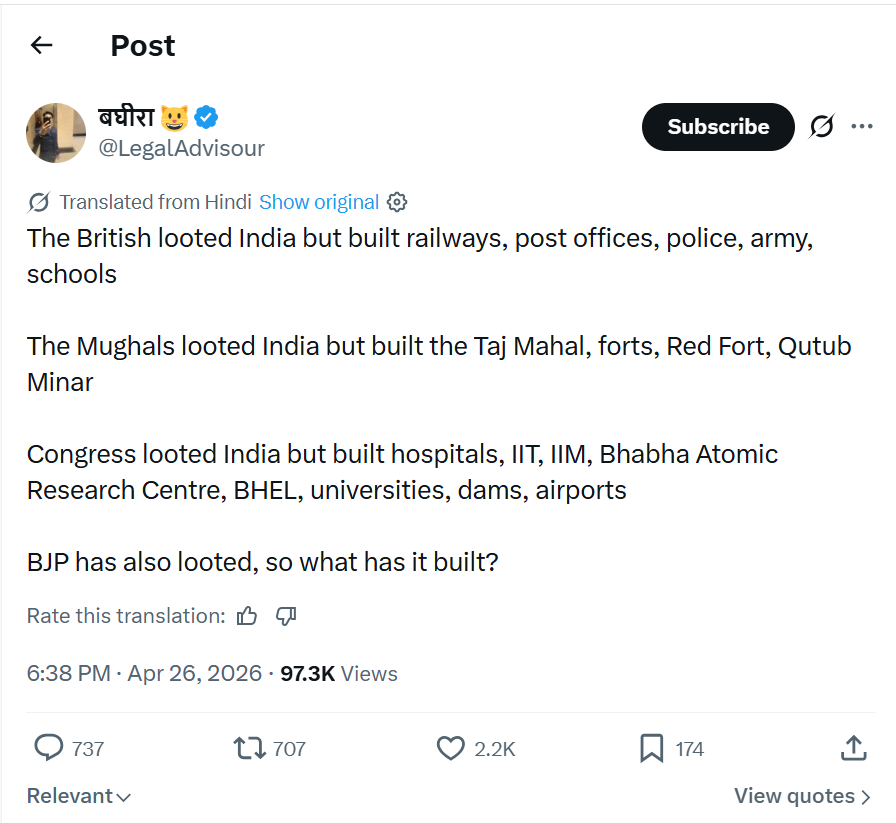
Task: Click the 97.3K Views count
Action: [x=339, y=674]
